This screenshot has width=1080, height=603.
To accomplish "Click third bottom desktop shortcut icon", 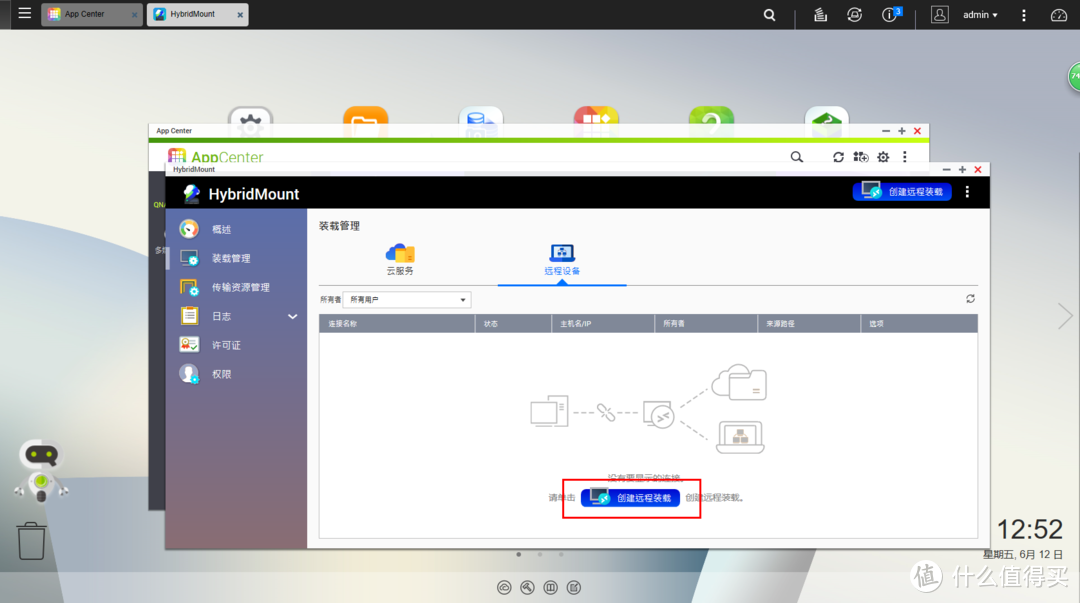I will pos(550,587).
